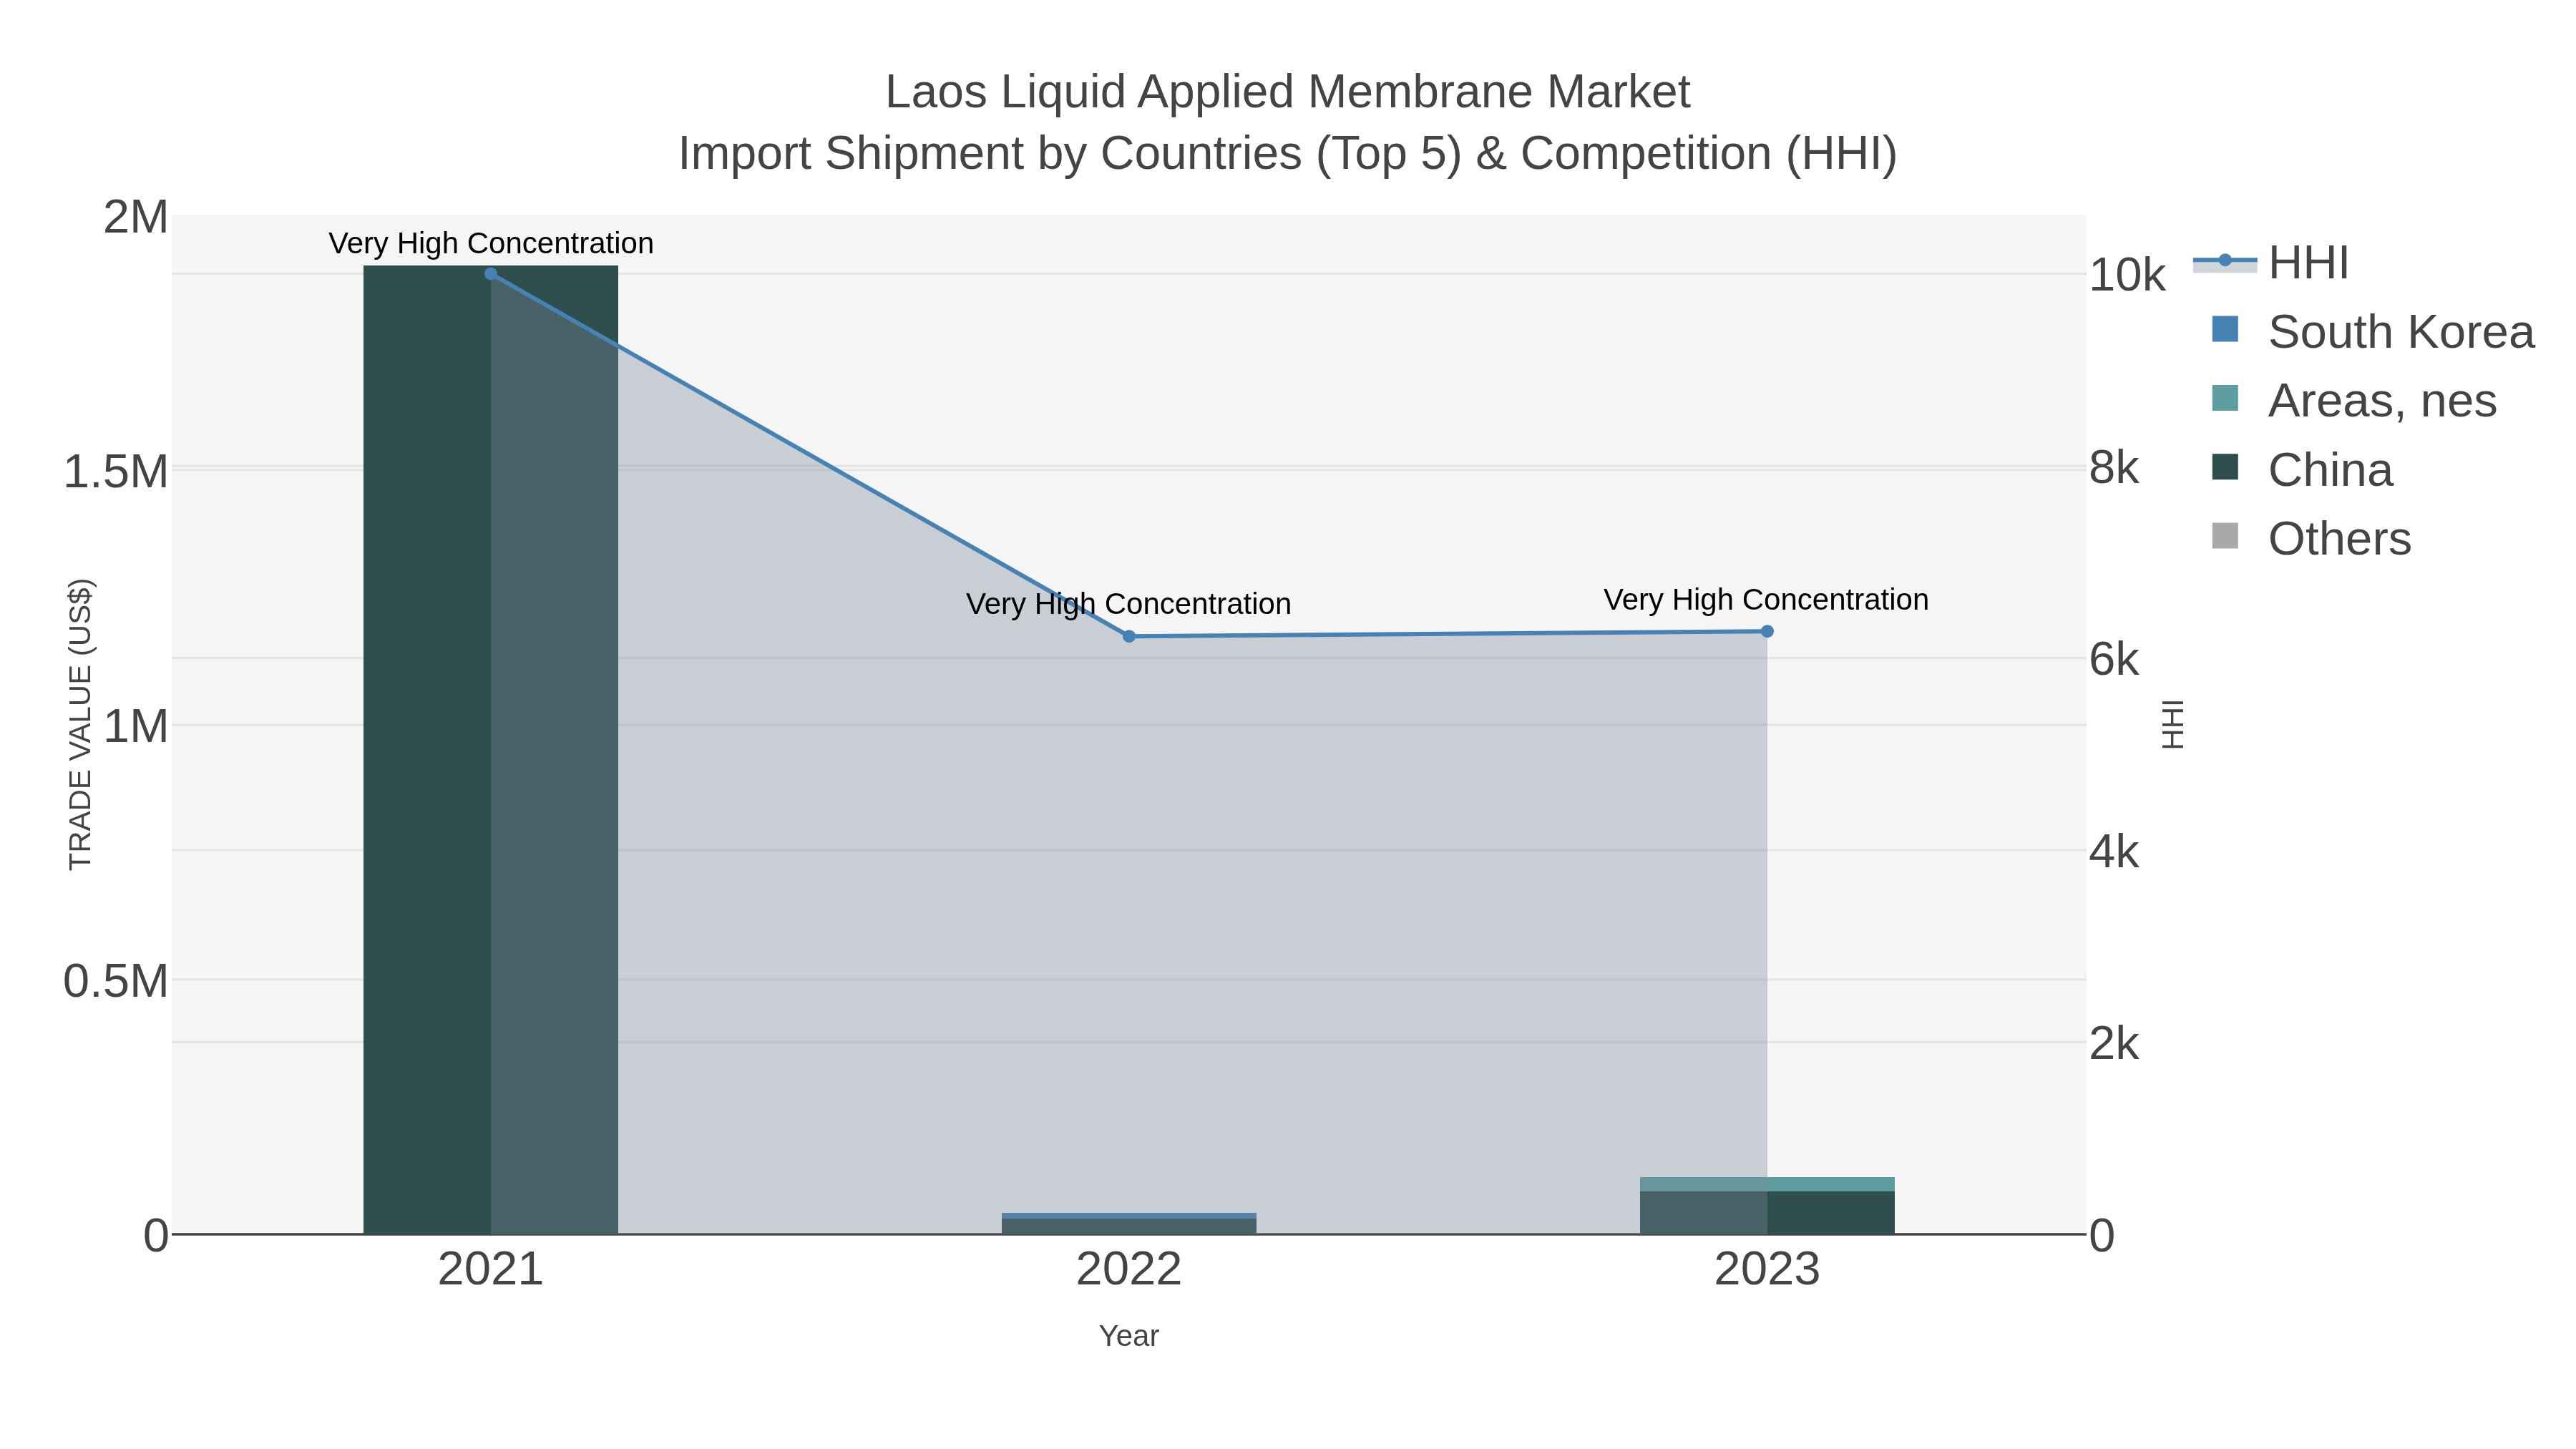Click the Import Shipment by Countries subtitle
Image resolution: width=2576 pixels, height=1449 pixels.
(1288, 154)
